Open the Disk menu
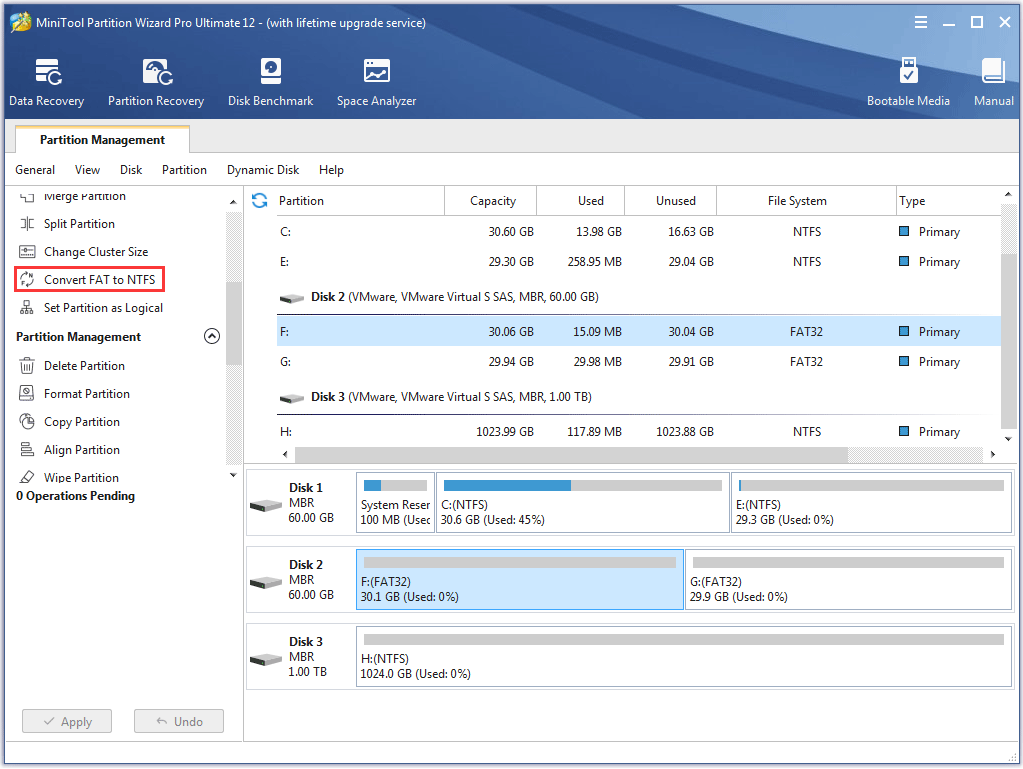The height and width of the screenshot is (769, 1023). [x=130, y=170]
